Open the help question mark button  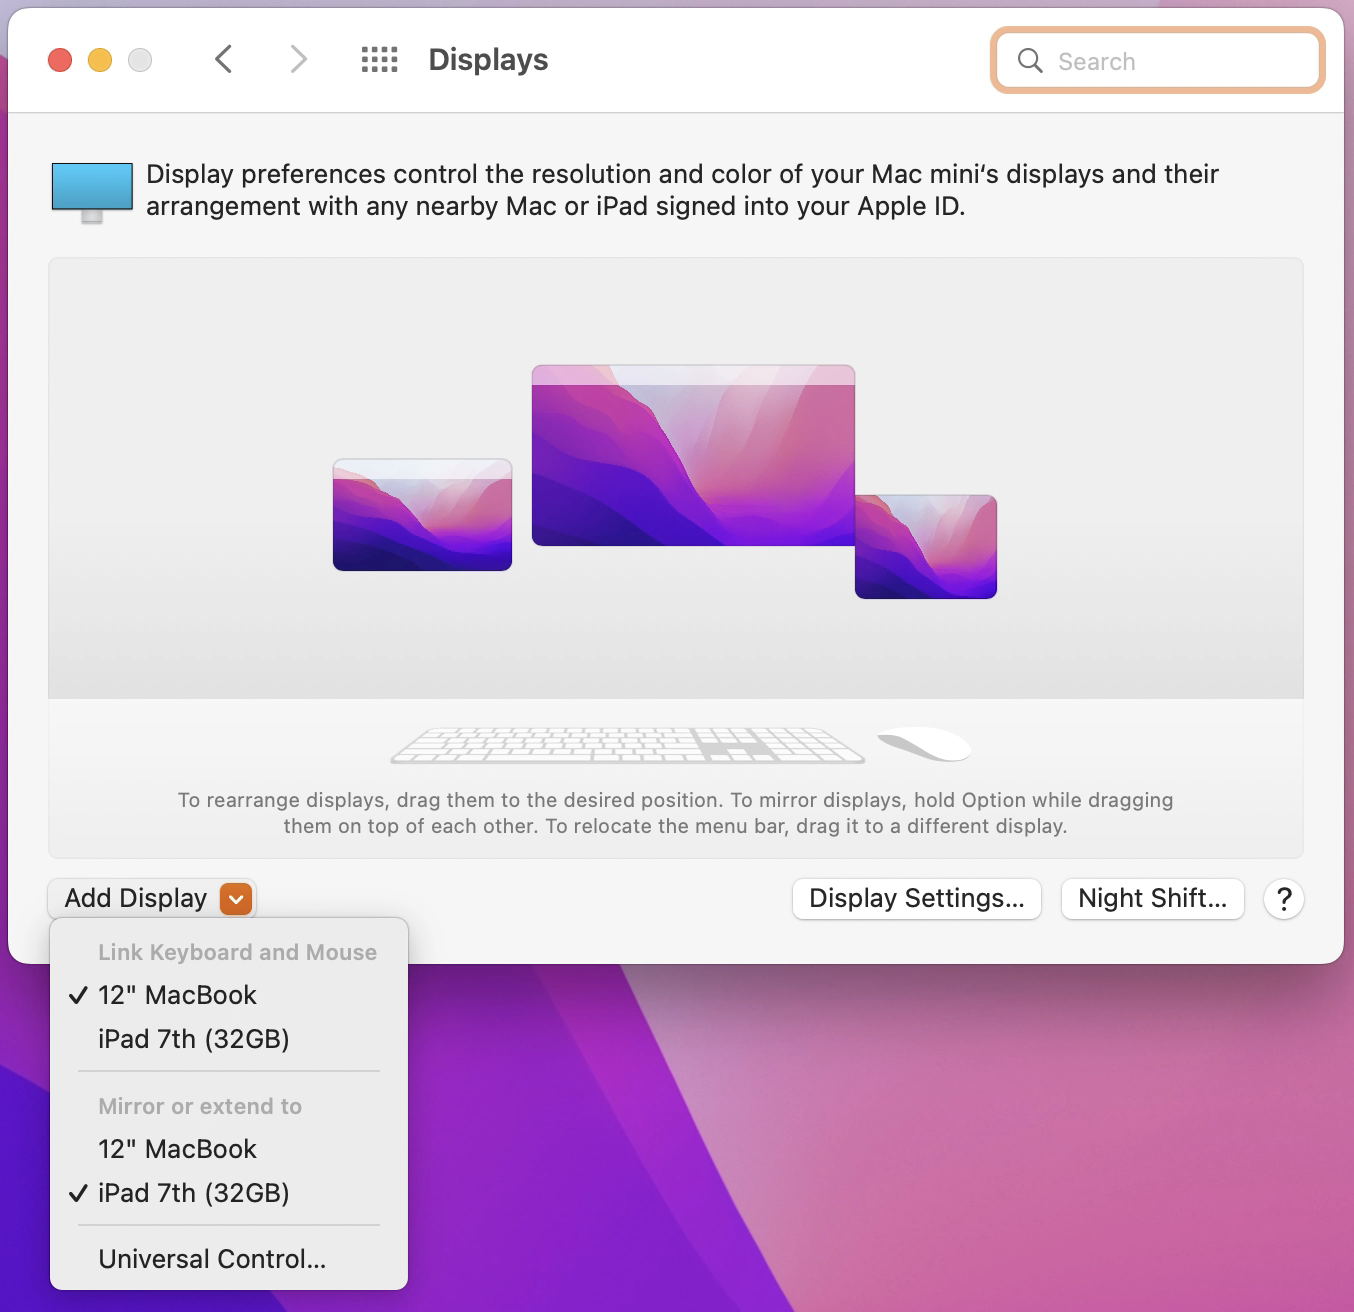[1284, 899]
